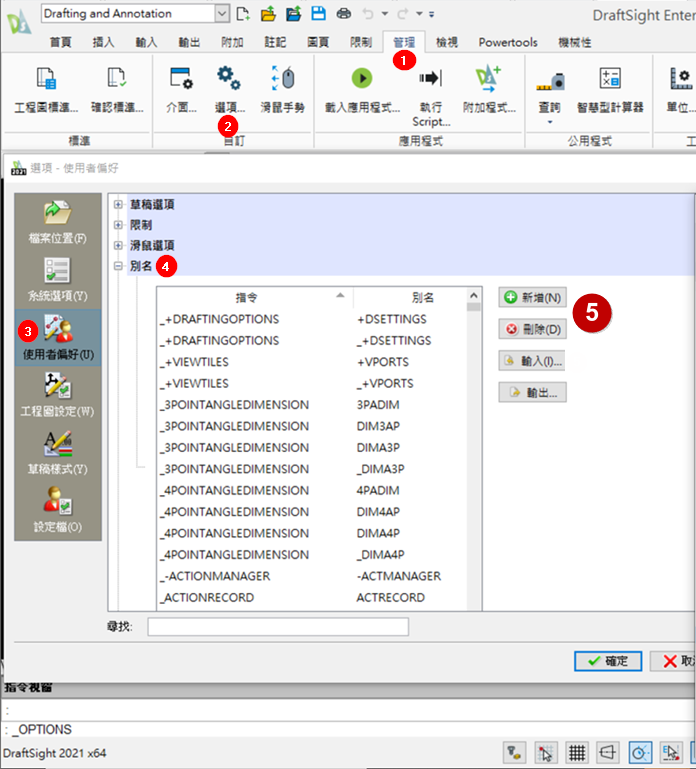
Task: Toggle the grid display status bar icon
Action: pos(577,752)
